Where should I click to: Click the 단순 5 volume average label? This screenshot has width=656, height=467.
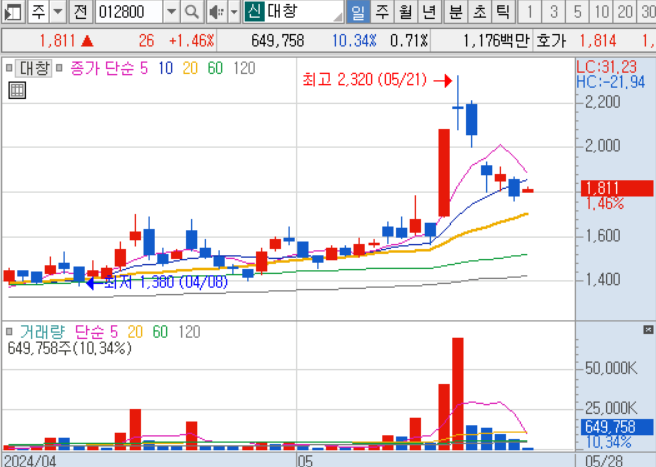click(x=97, y=332)
